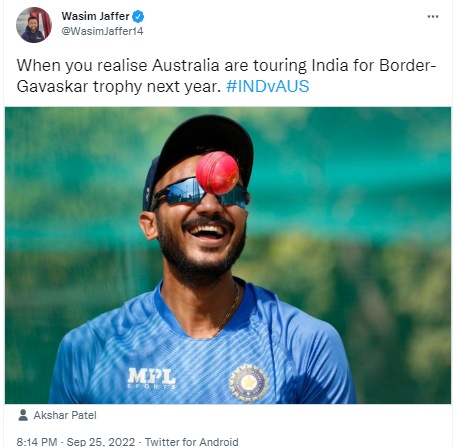Click the 8:14 PM timestamp
Viewport: 455px width, 447px height.
(x=37, y=442)
